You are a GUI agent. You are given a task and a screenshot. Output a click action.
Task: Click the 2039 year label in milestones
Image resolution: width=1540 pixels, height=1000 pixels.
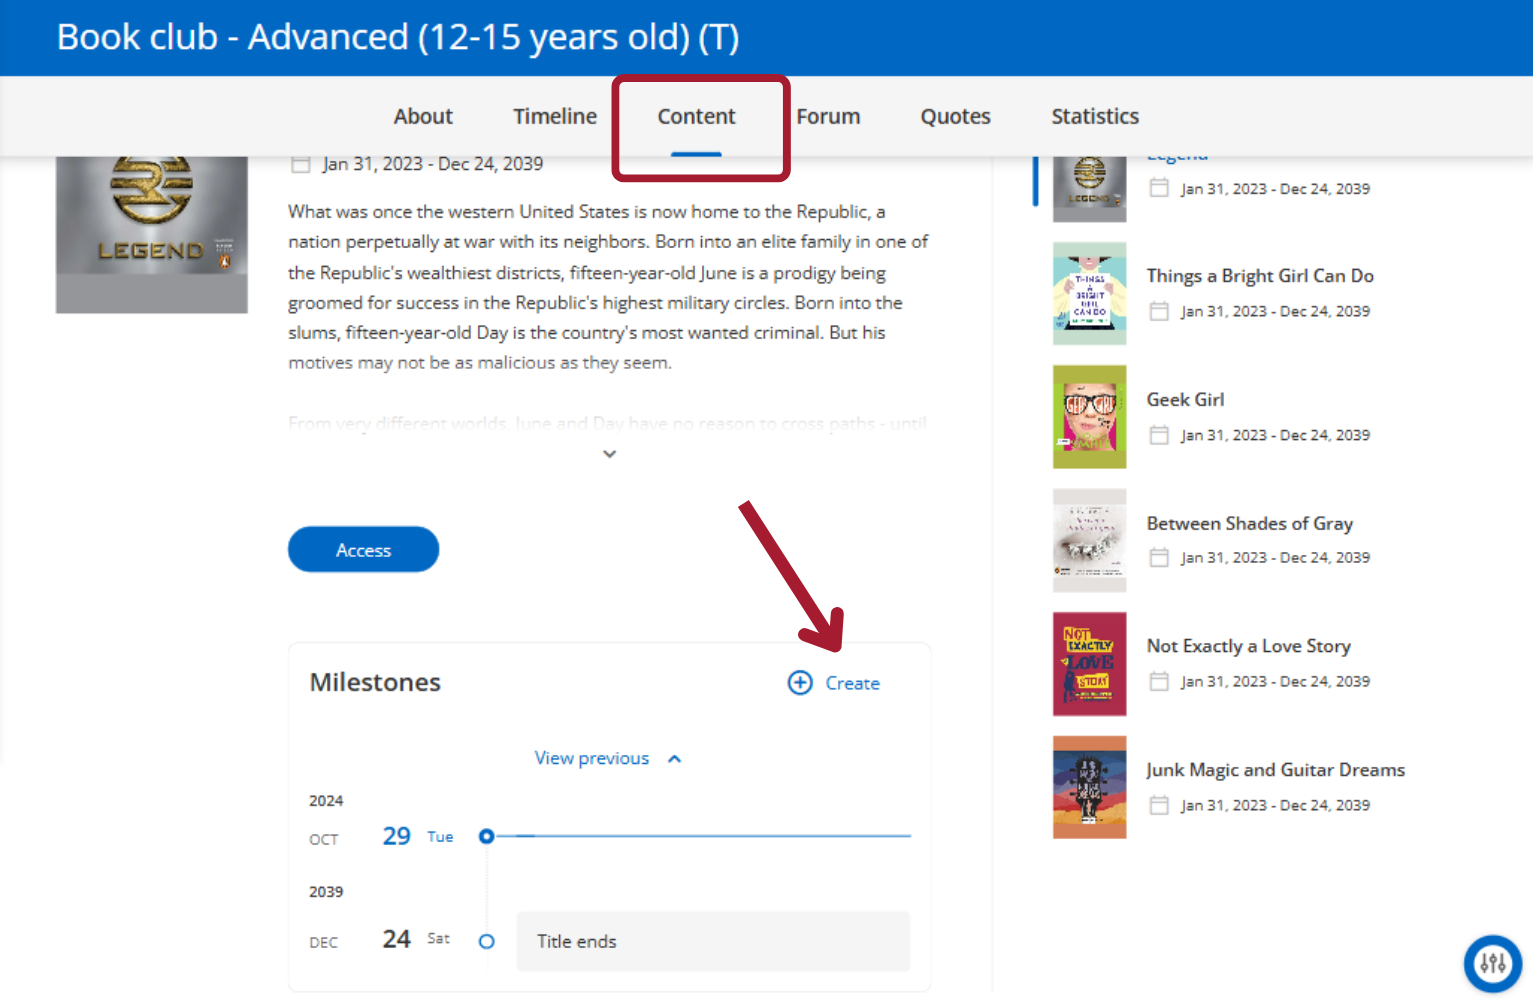pyautogui.click(x=326, y=892)
